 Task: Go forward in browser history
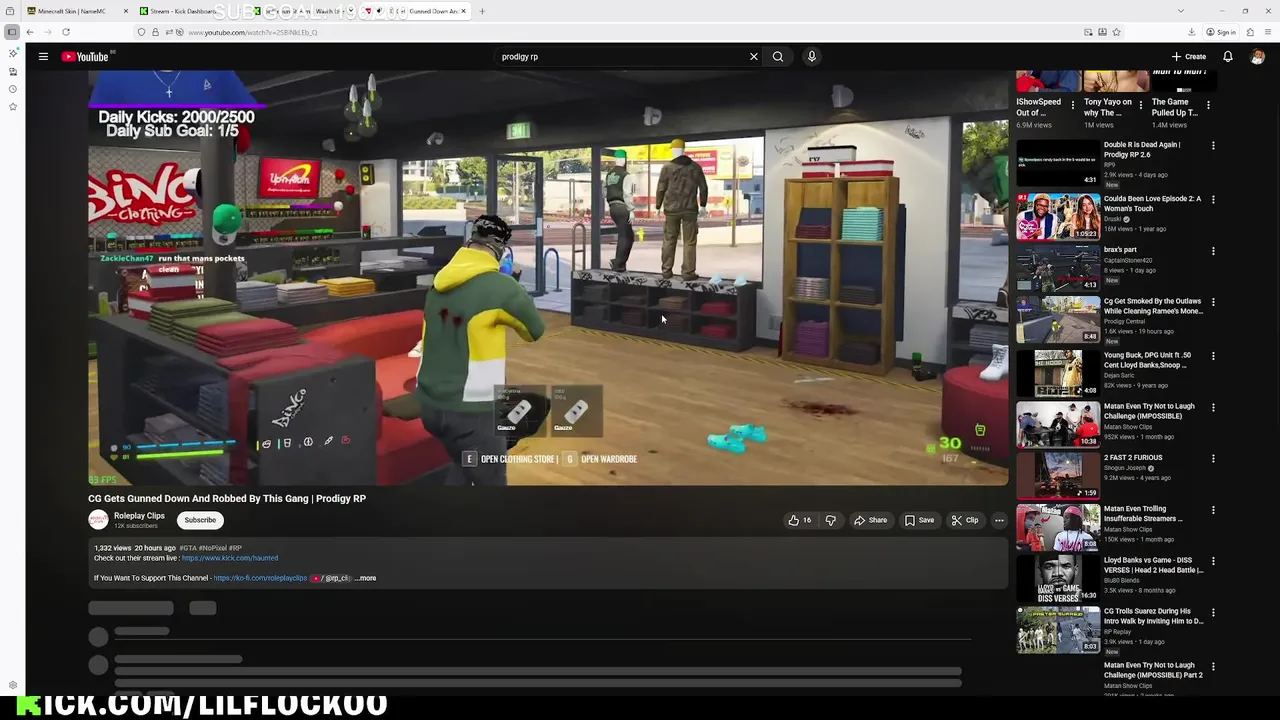(48, 32)
